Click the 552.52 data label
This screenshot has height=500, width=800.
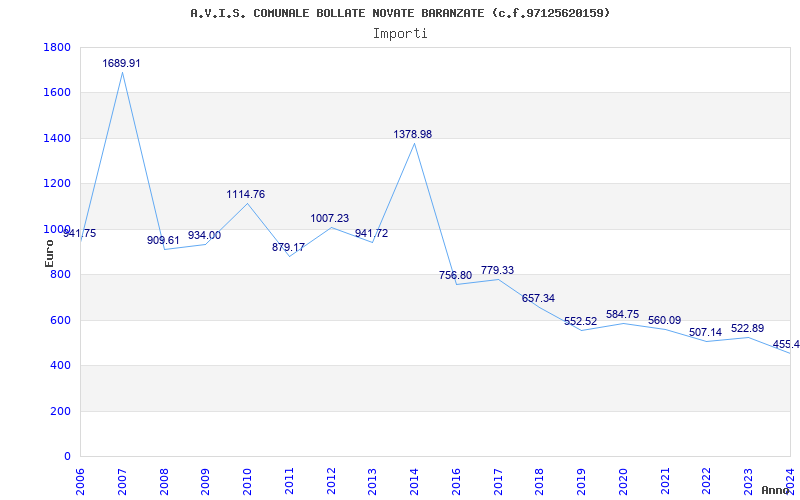[581, 322]
